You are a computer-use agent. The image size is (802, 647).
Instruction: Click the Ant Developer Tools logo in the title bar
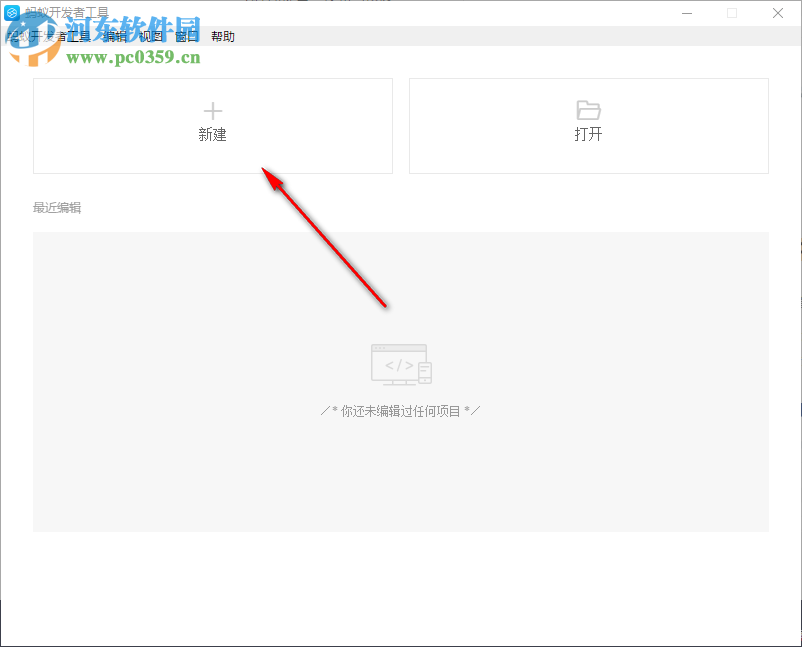(x=12, y=13)
